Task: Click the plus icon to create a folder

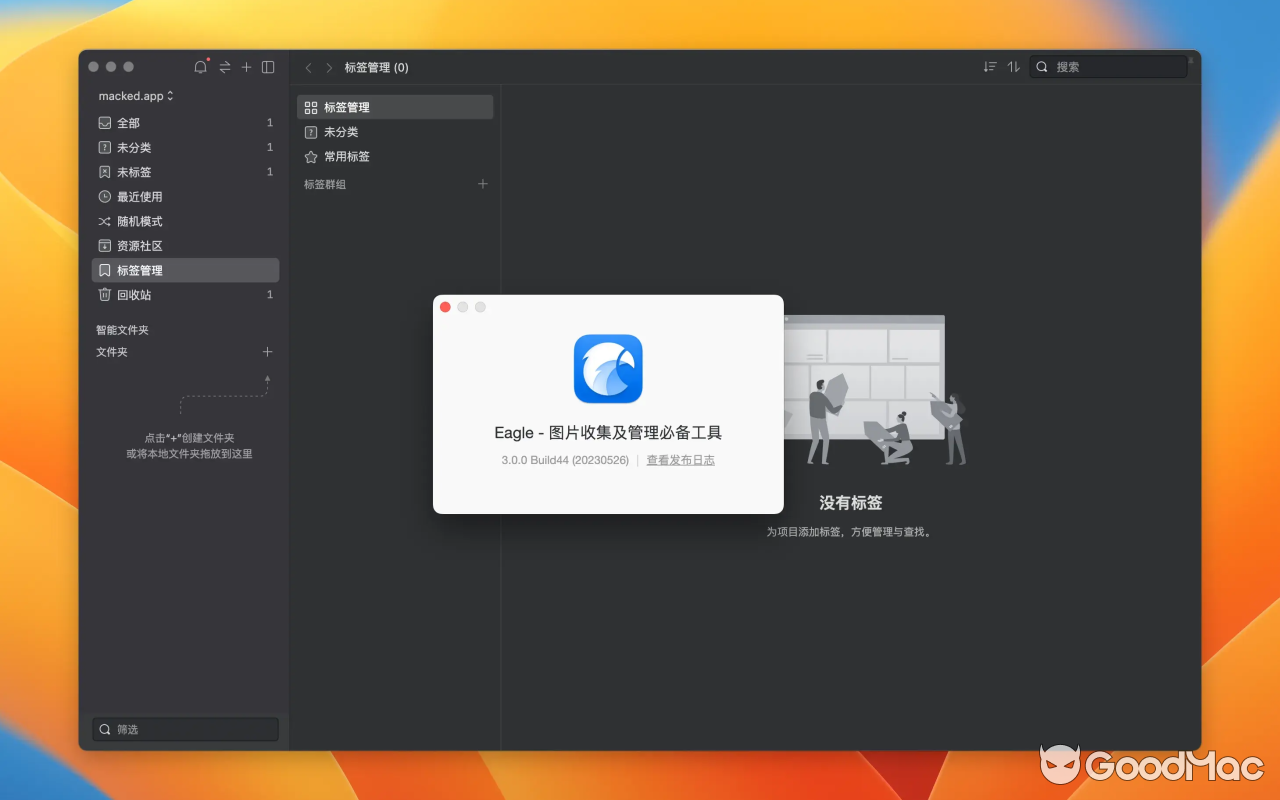Action: [267, 352]
